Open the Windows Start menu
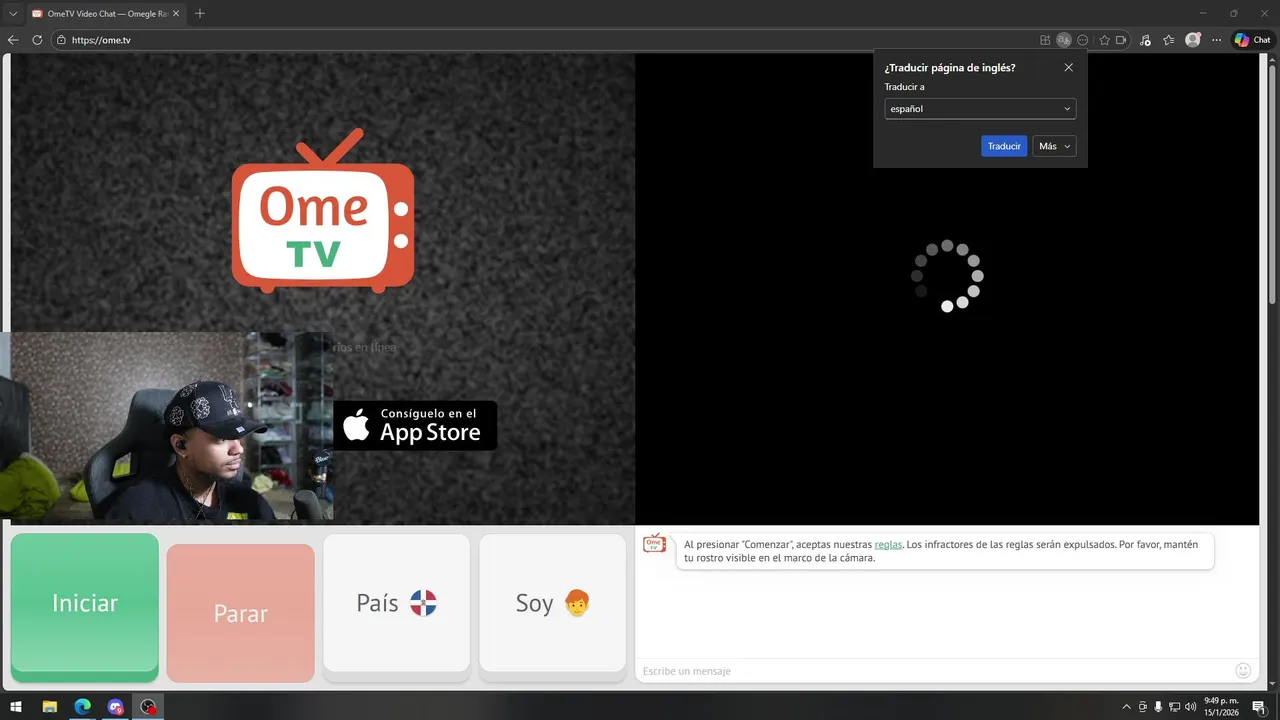This screenshot has height=720, width=1280. point(16,707)
